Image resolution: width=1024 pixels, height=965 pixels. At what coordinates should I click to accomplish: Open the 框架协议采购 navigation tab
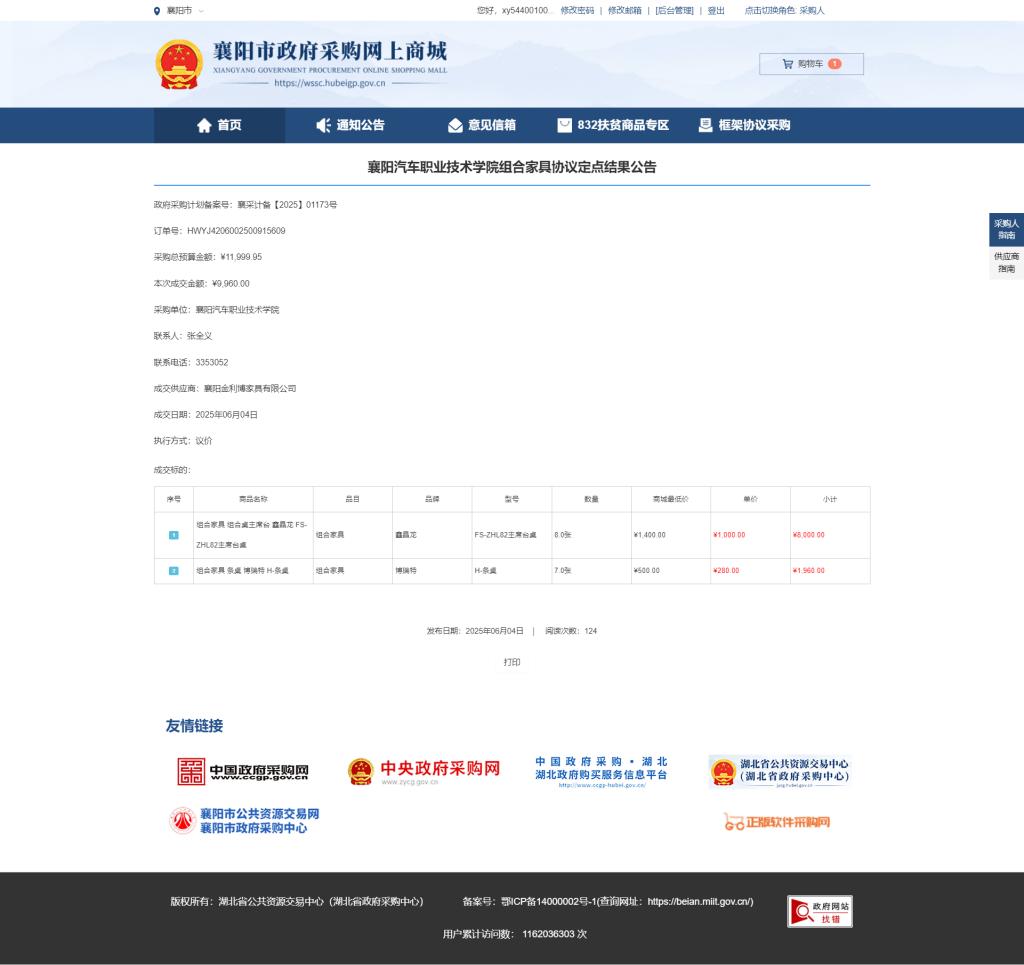(744, 125)
